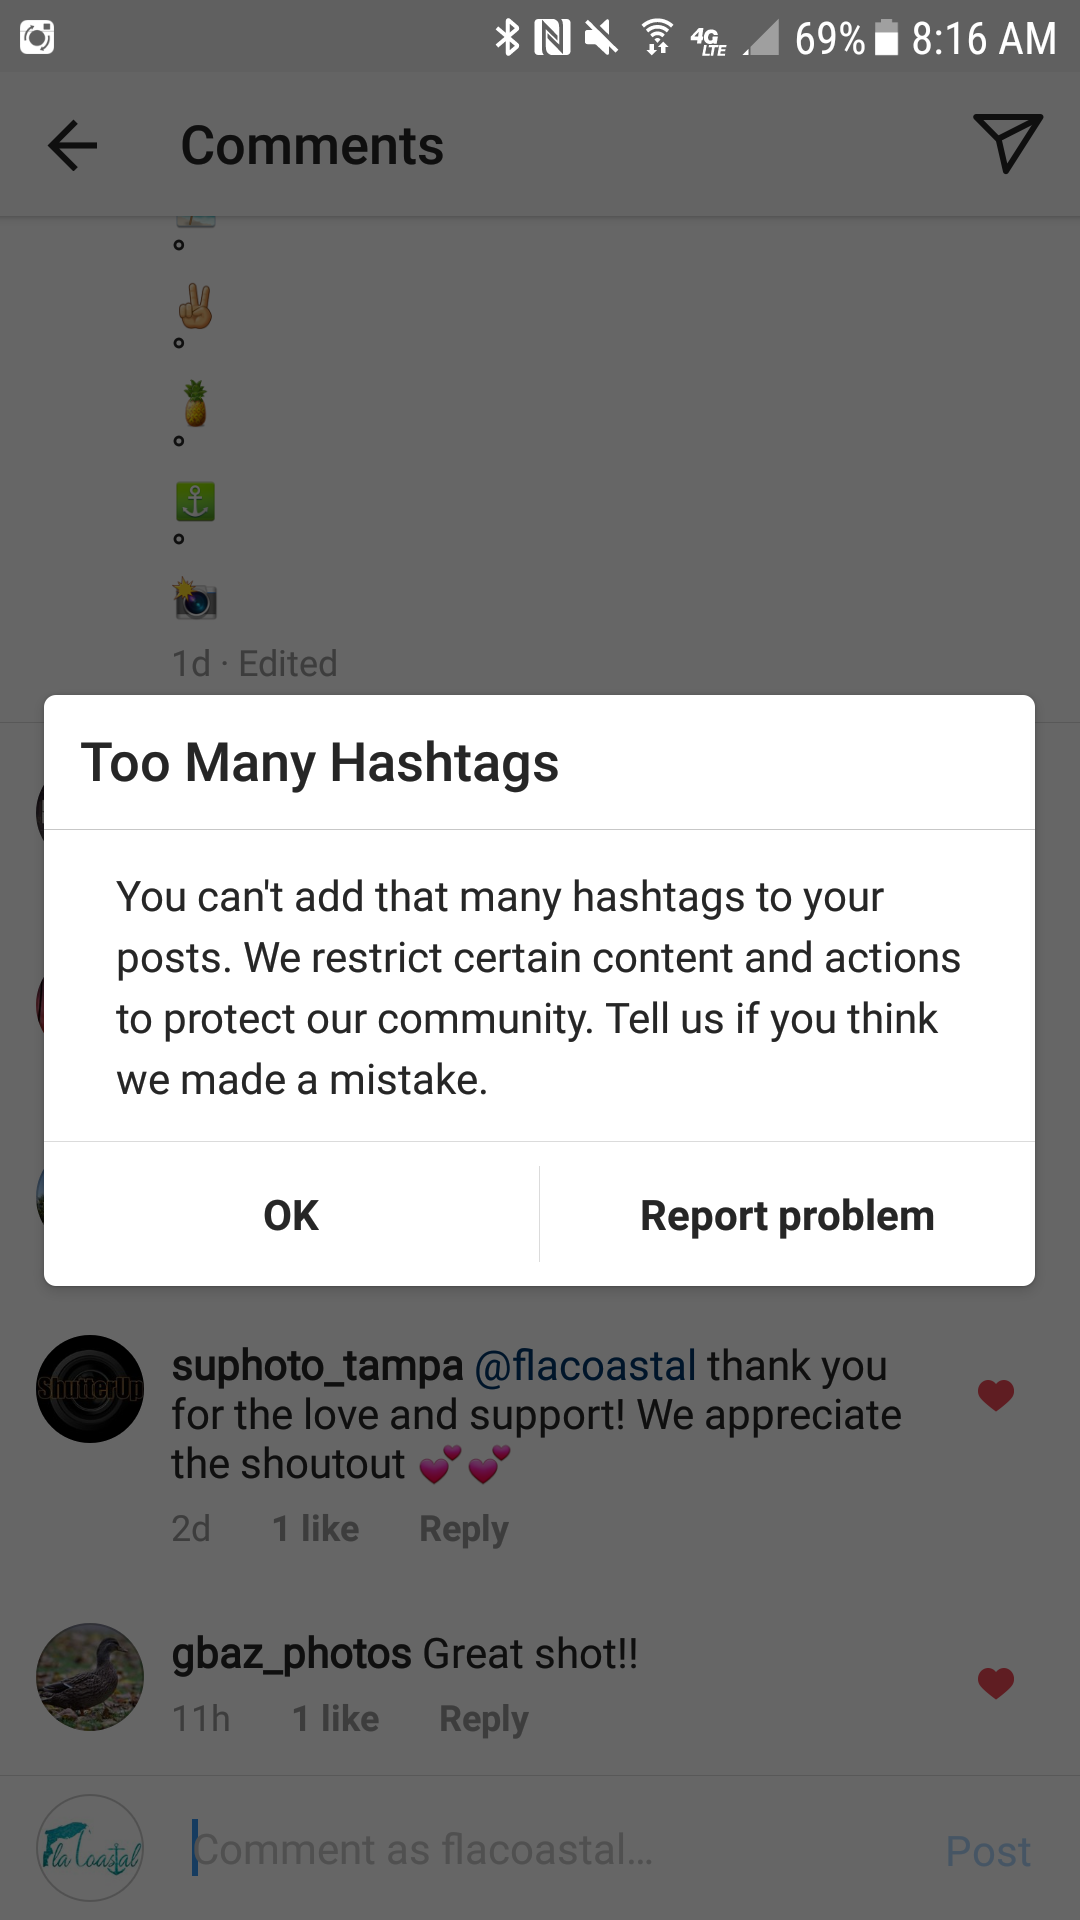Viewport: 1080px width, 1920px height.
Task: Tap OK in Too Many Hashtags dialog
Action: (291, 1215)
